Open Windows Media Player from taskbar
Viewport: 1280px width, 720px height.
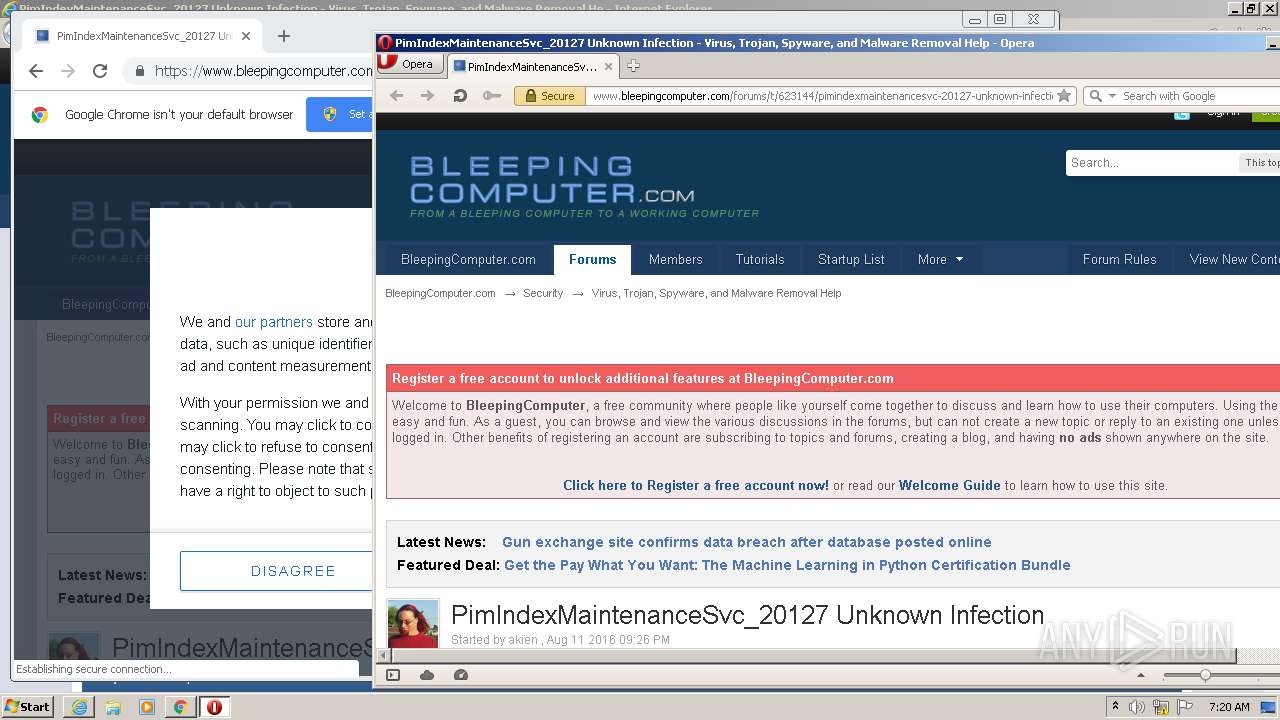(x=147, y=707)
